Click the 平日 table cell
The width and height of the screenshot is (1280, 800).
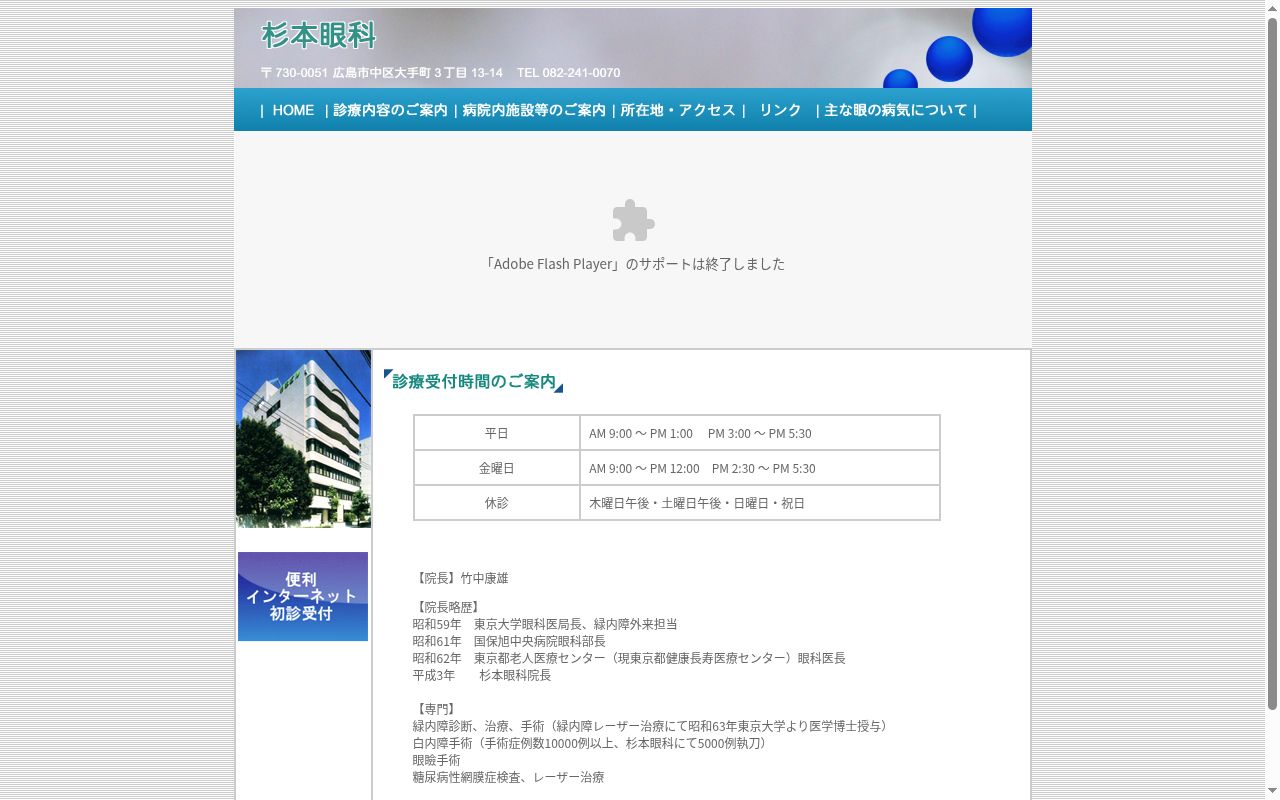pos(497,433)
